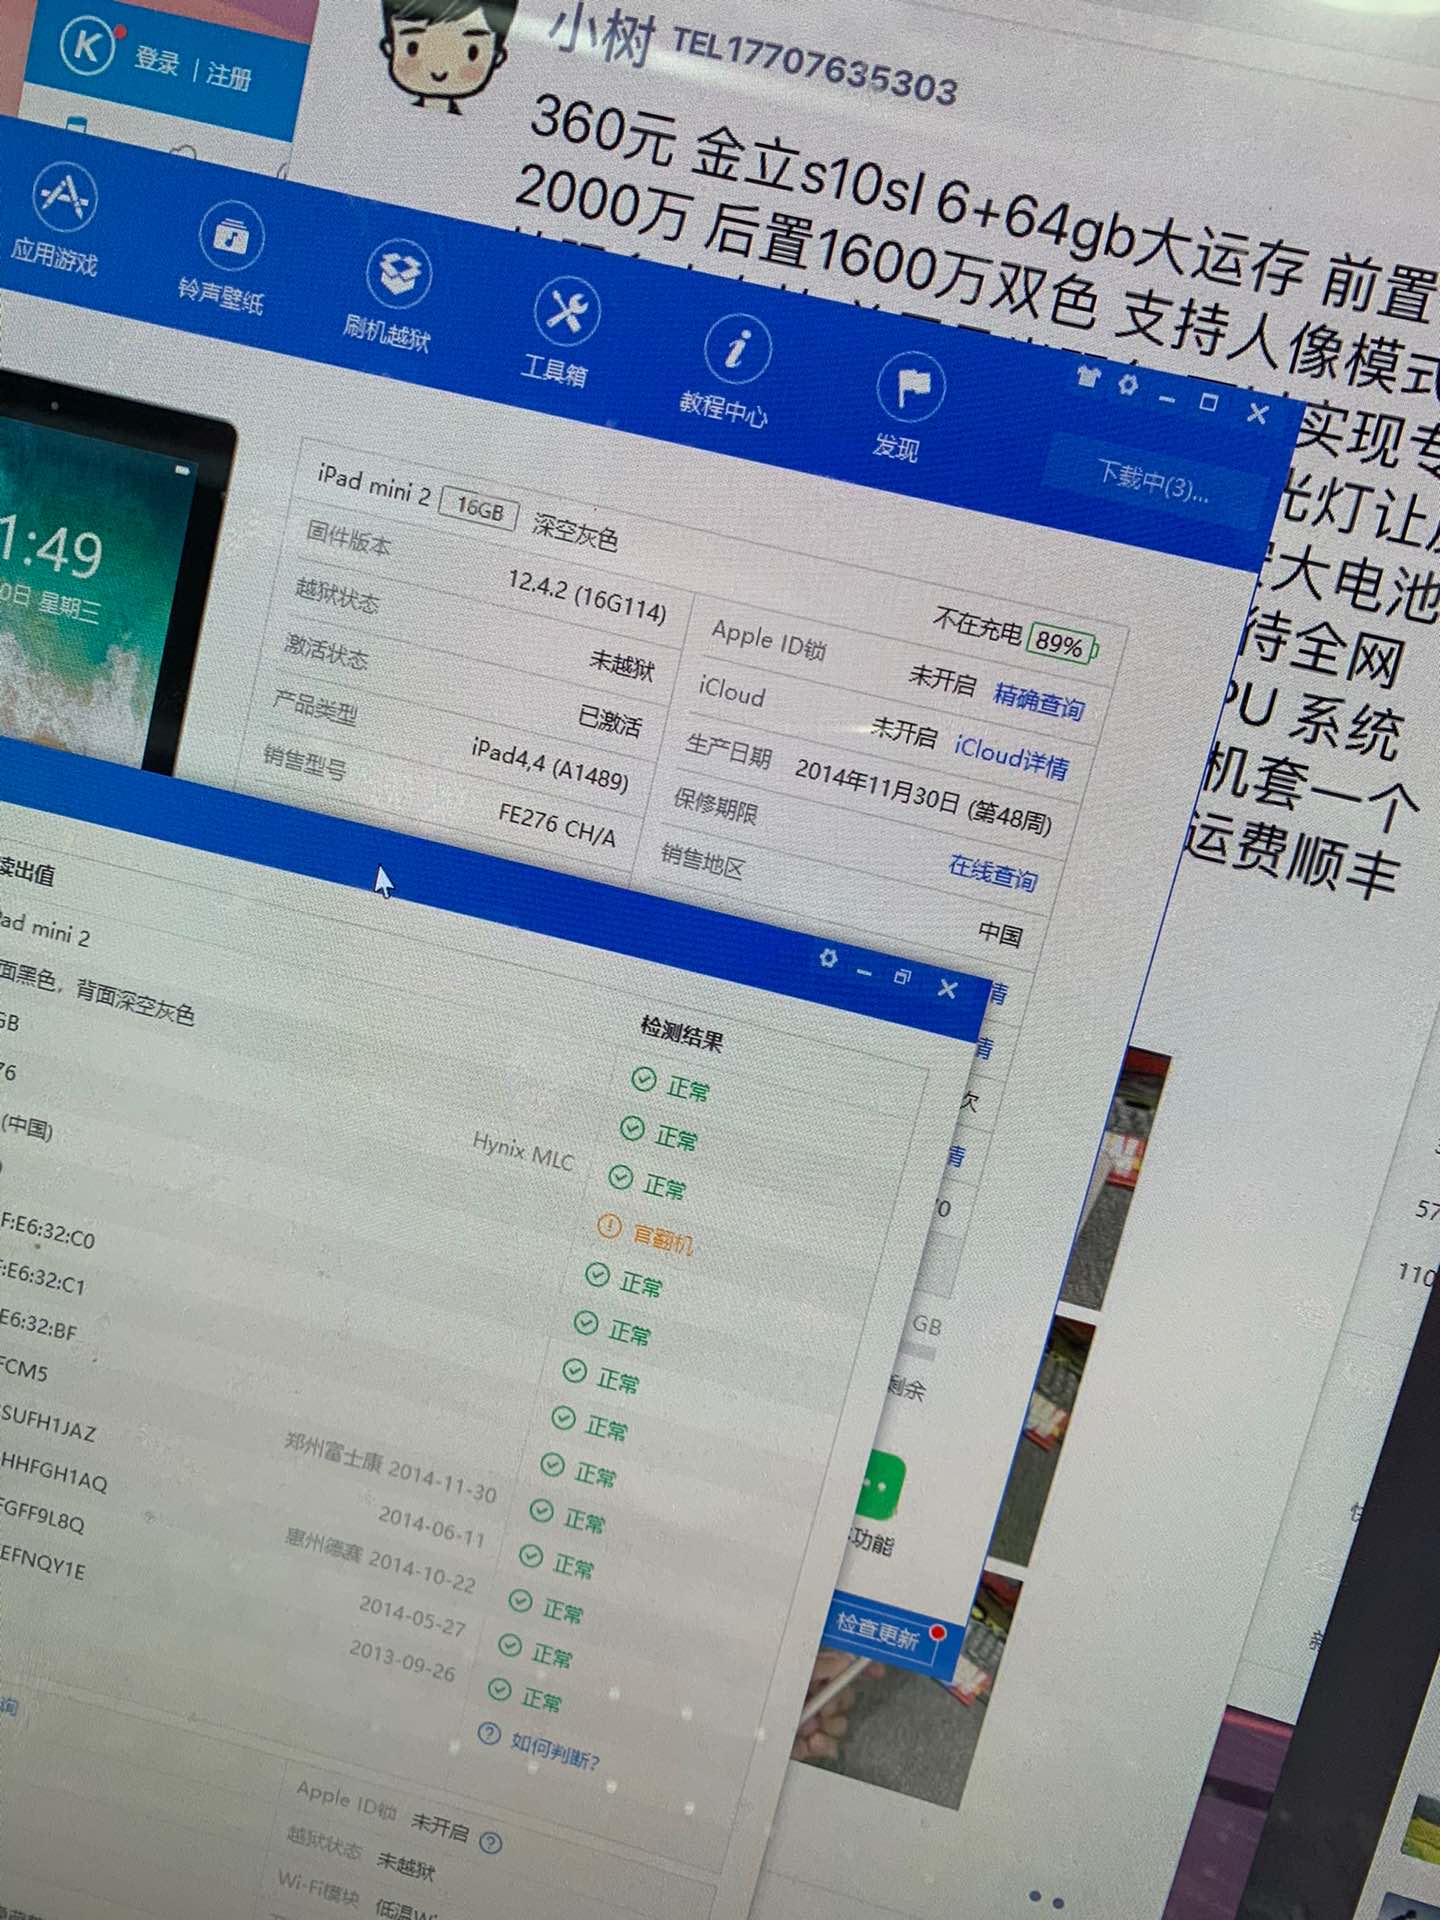
Task: Click the 89% battery indicator
Action: click(x=1062, y=643)
